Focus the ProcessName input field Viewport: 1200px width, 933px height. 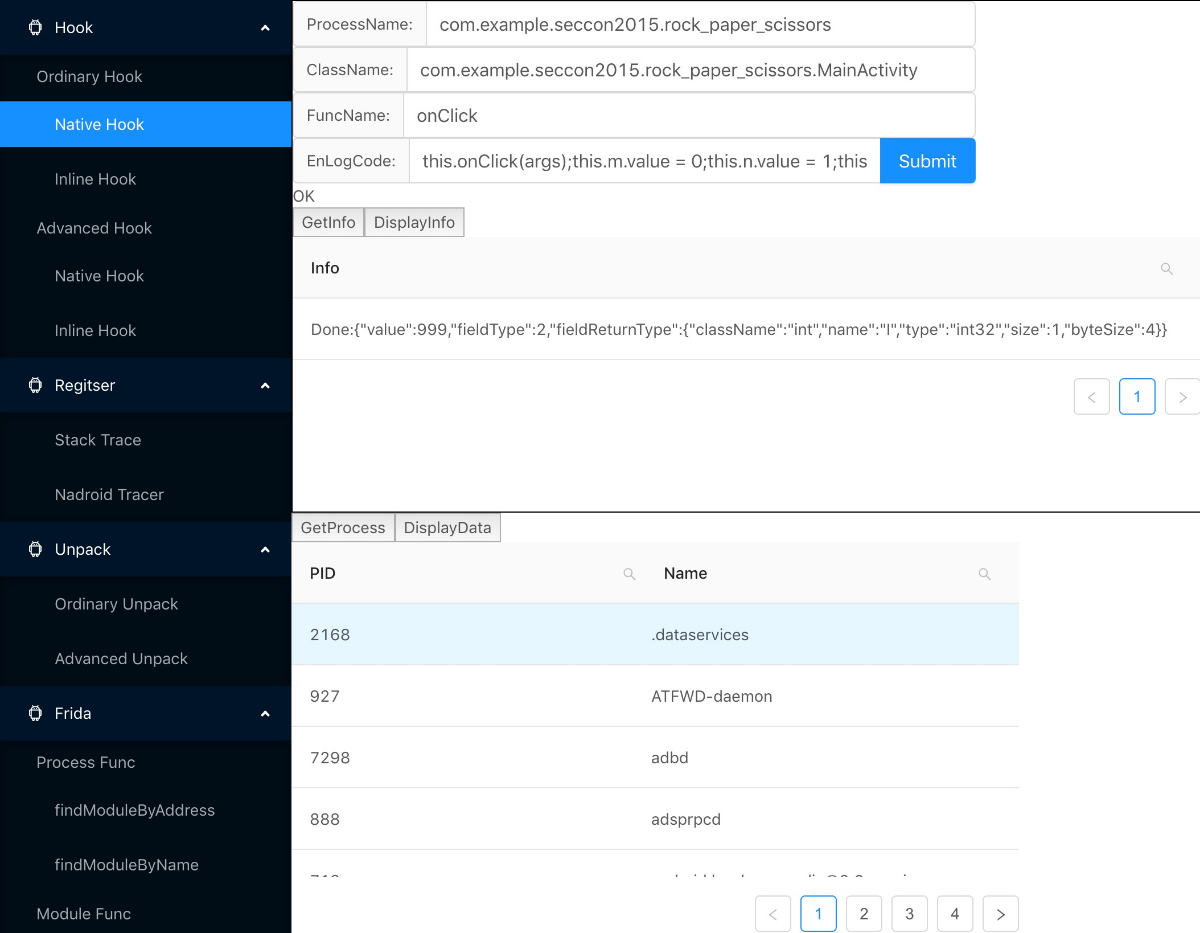tap(700, 24)
